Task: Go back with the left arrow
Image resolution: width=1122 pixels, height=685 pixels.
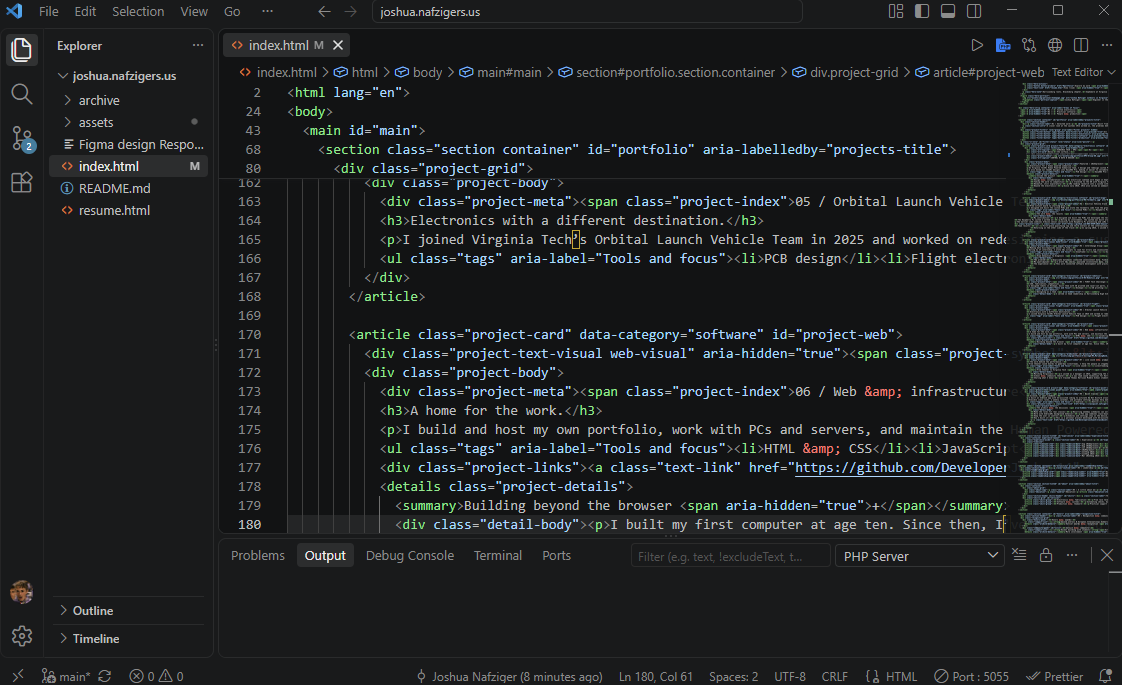Action: pyautogui.click(x=324, y=11)
